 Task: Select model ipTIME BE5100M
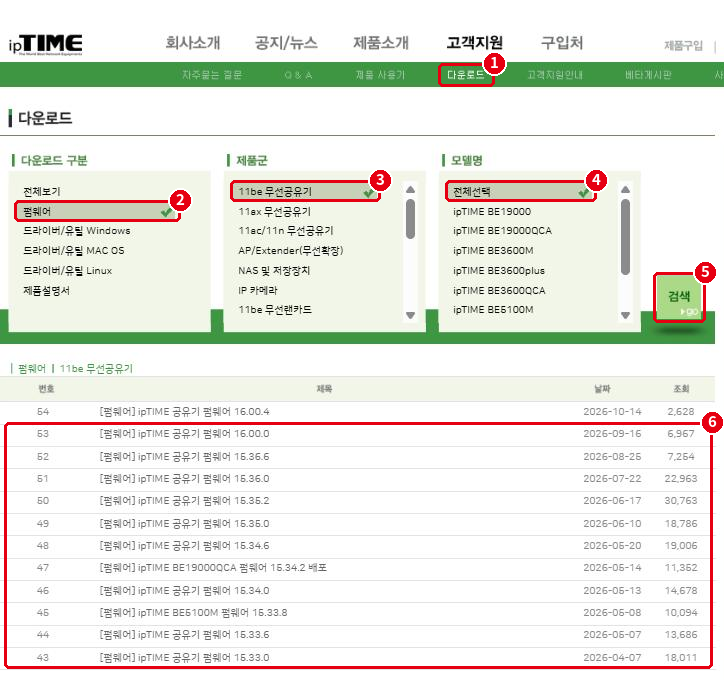pos(493,310)
